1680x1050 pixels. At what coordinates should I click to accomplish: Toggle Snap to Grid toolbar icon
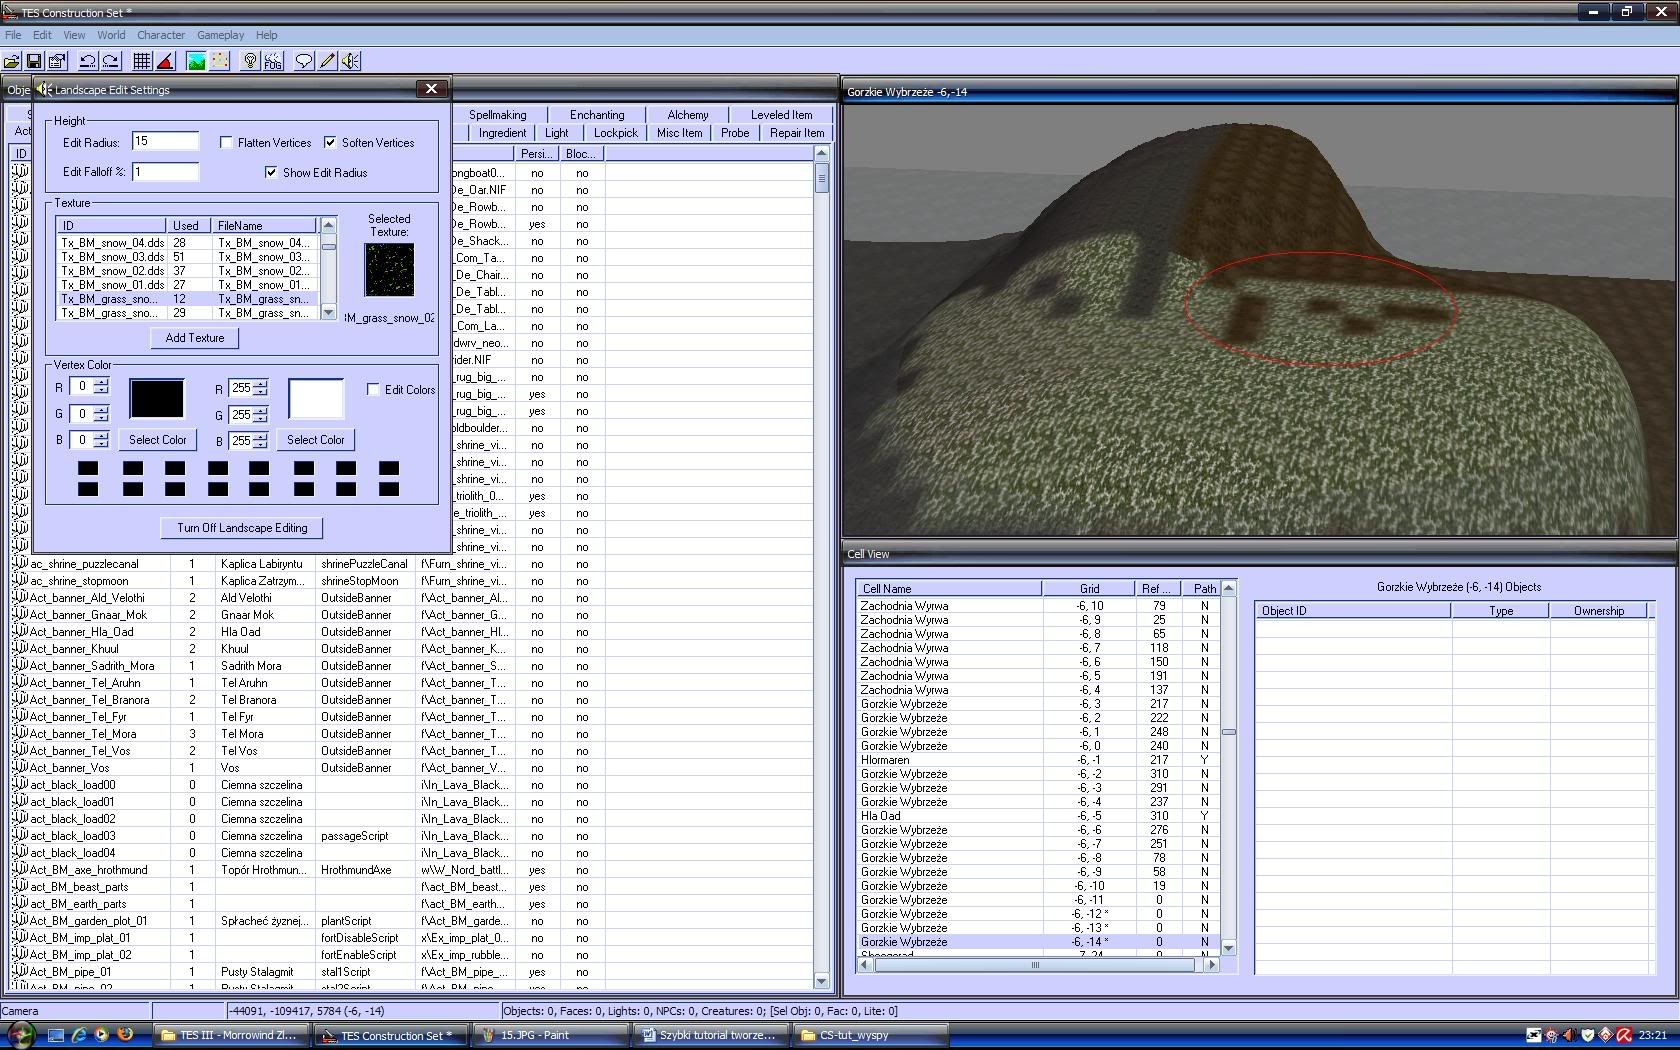pyautogui.click(x=142, y=61)
